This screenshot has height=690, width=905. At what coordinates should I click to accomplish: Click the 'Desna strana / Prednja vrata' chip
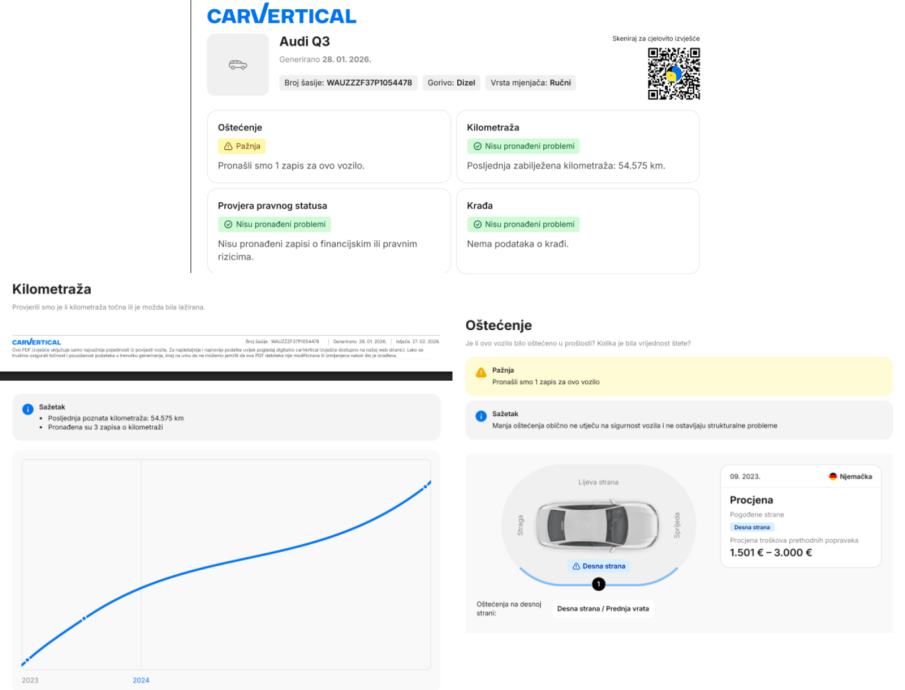pyautogui.click(x=603, y=609)
